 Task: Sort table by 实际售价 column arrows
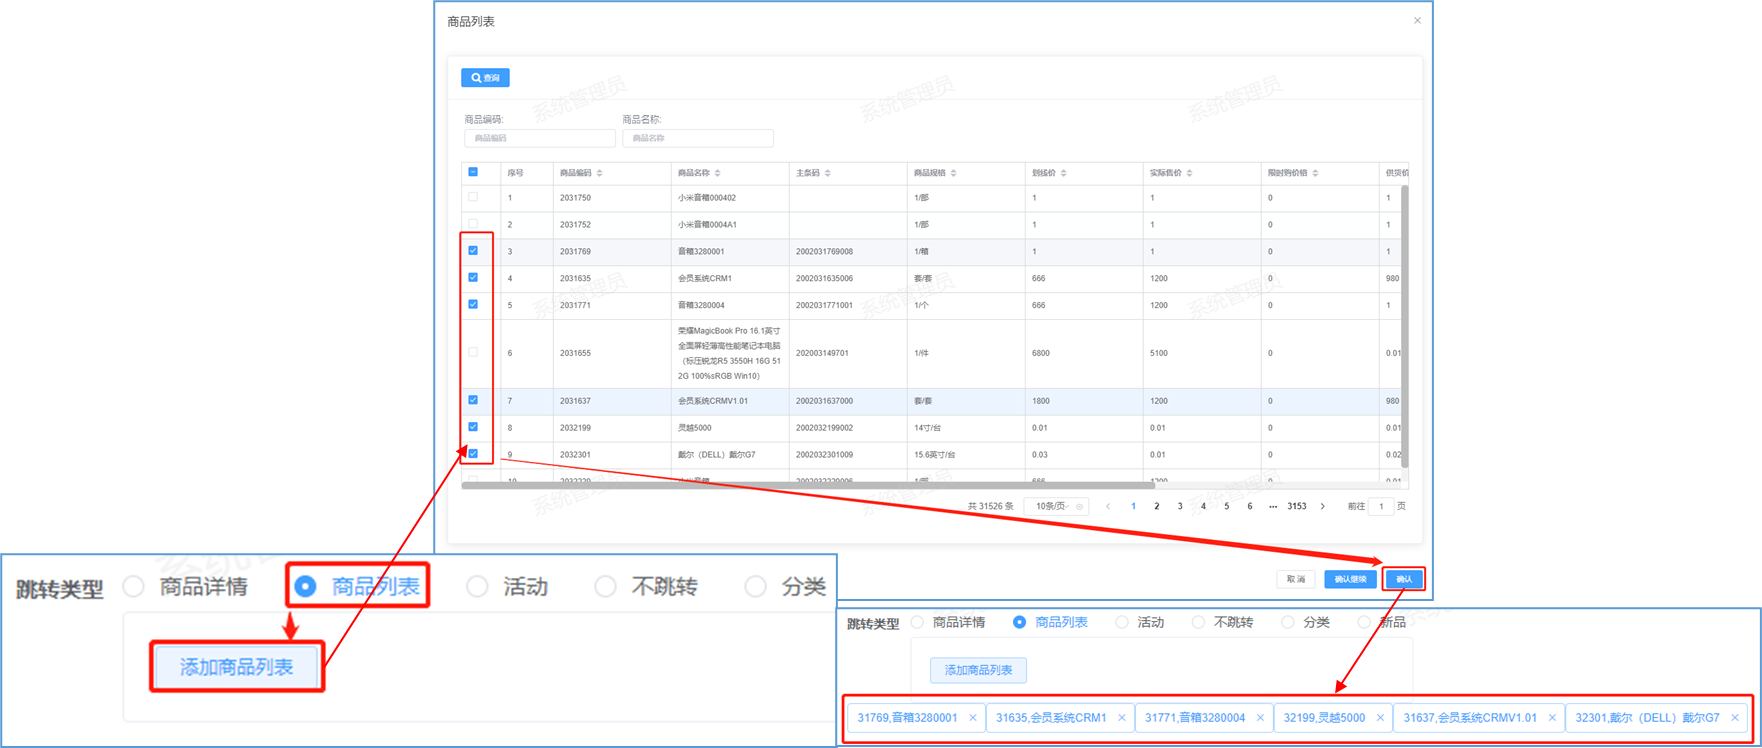tap(1189, 173)
